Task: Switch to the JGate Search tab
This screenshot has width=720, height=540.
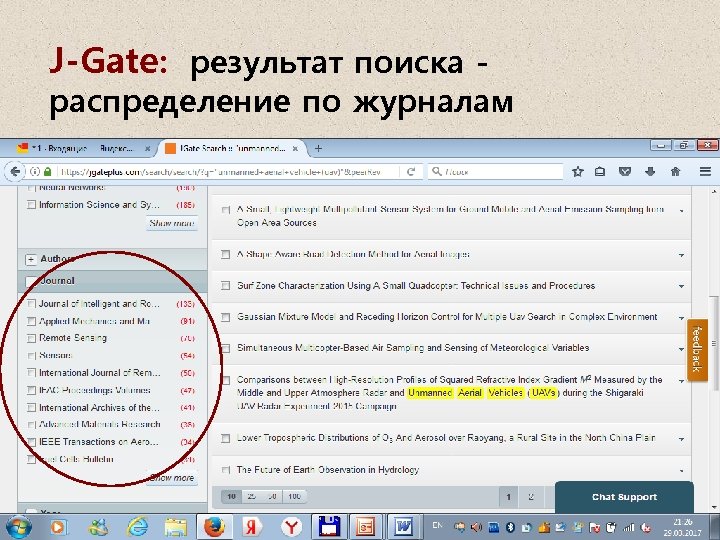Action: pos(232,148)
